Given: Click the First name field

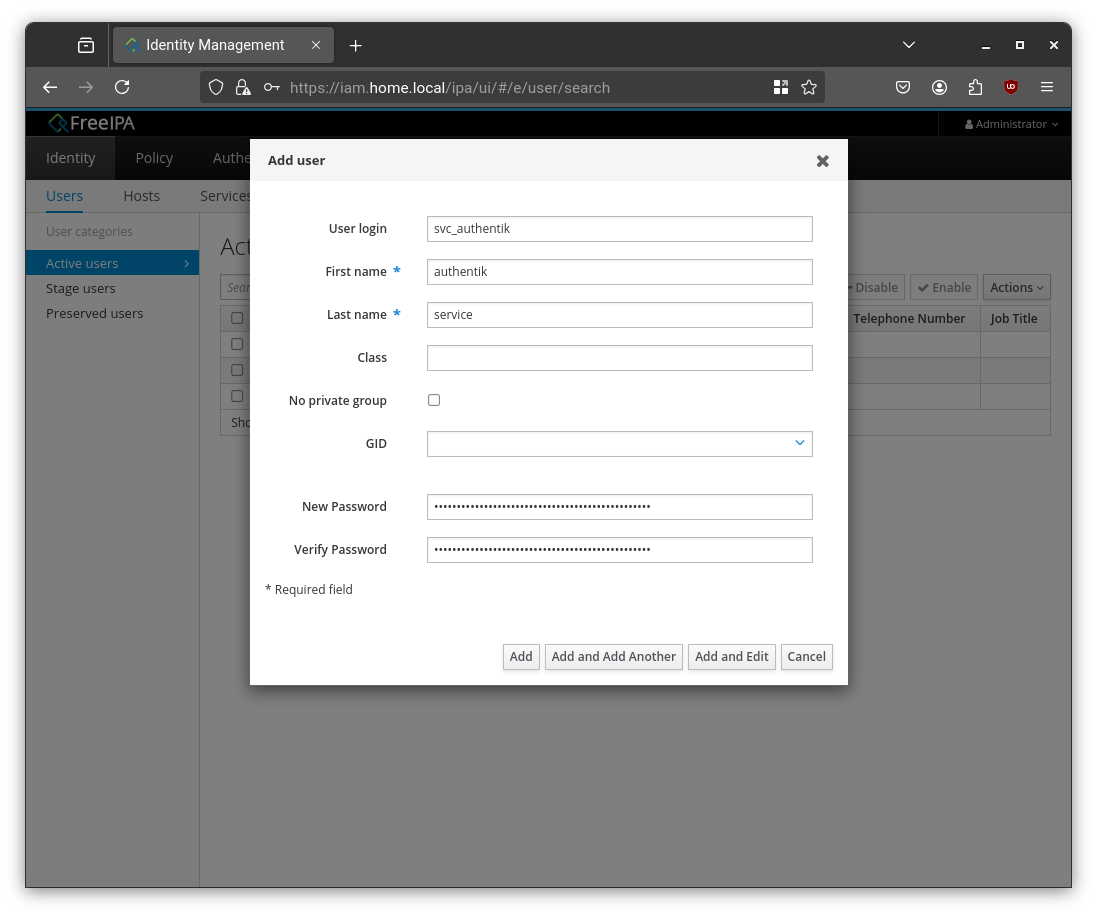Looking at the screenshot, I should pos(619,272).
